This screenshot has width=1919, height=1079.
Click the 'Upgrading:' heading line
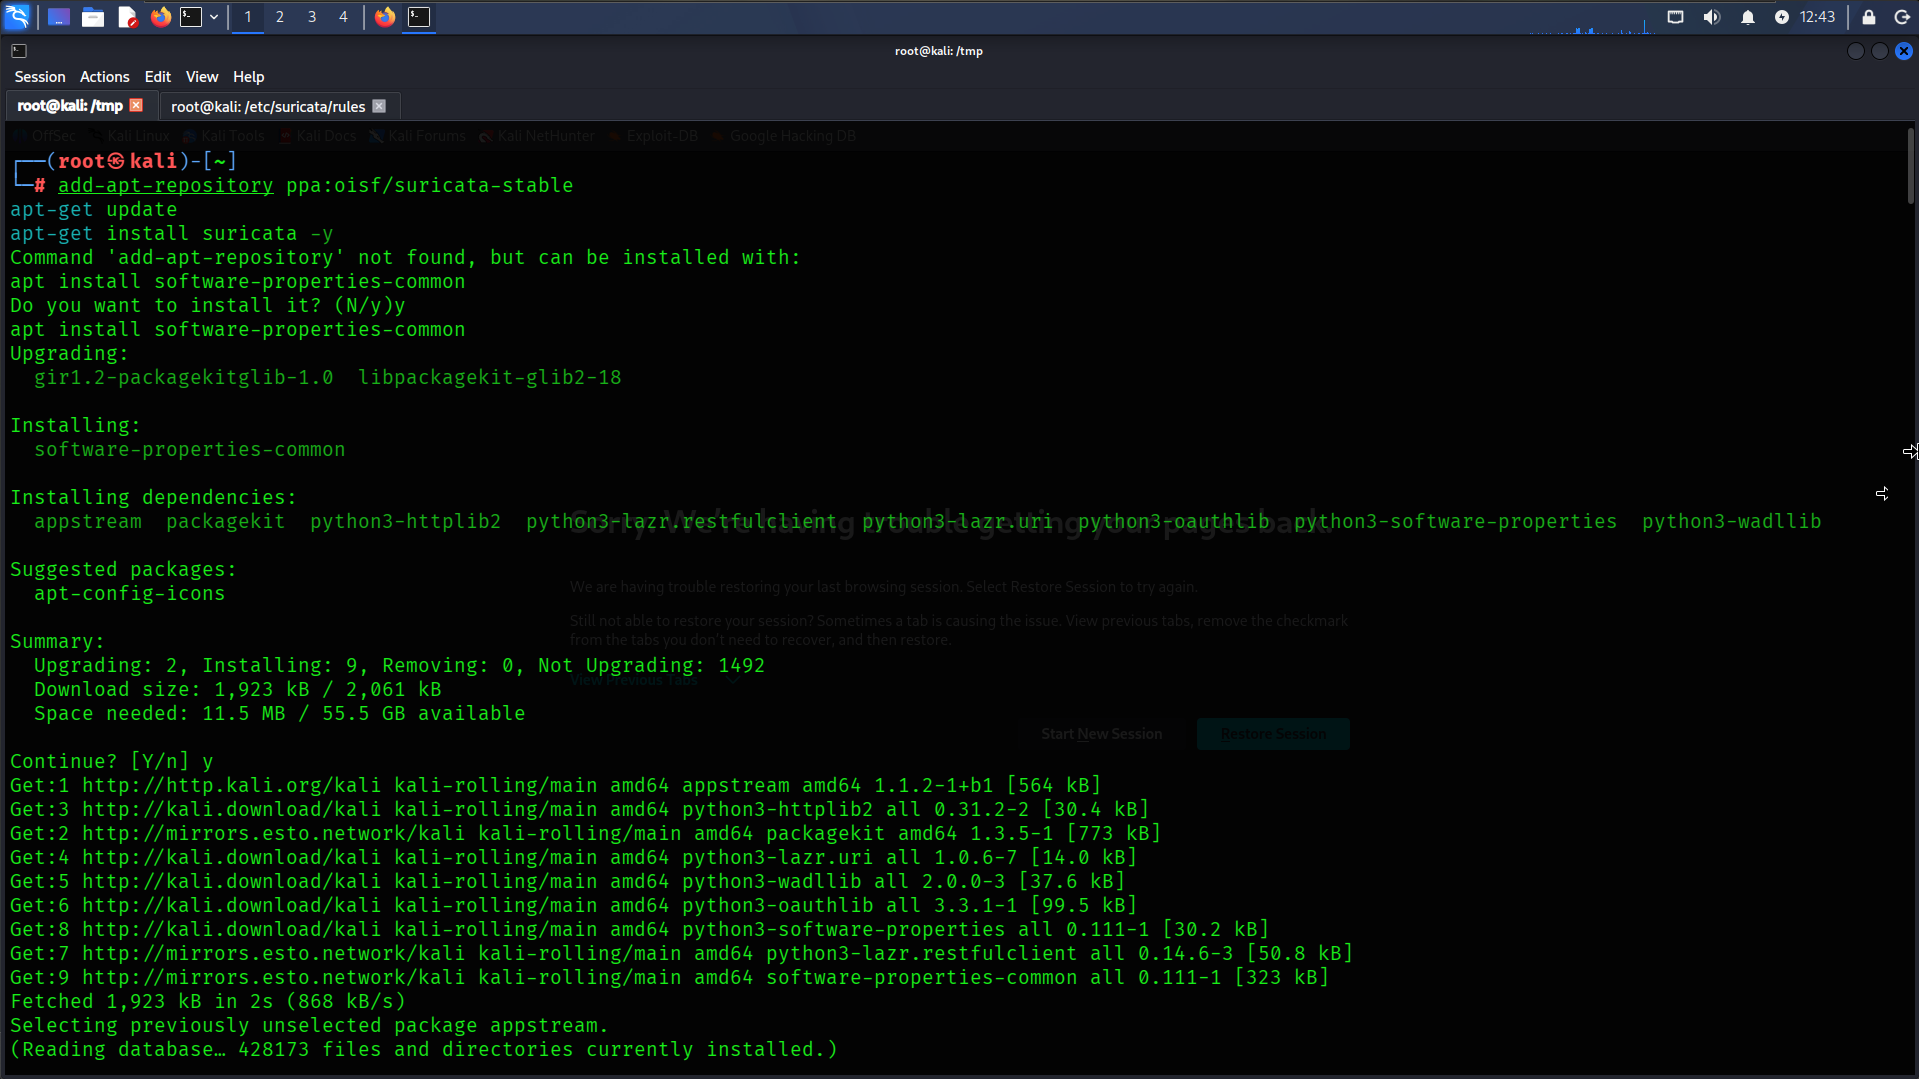click(x=70, y=354)
